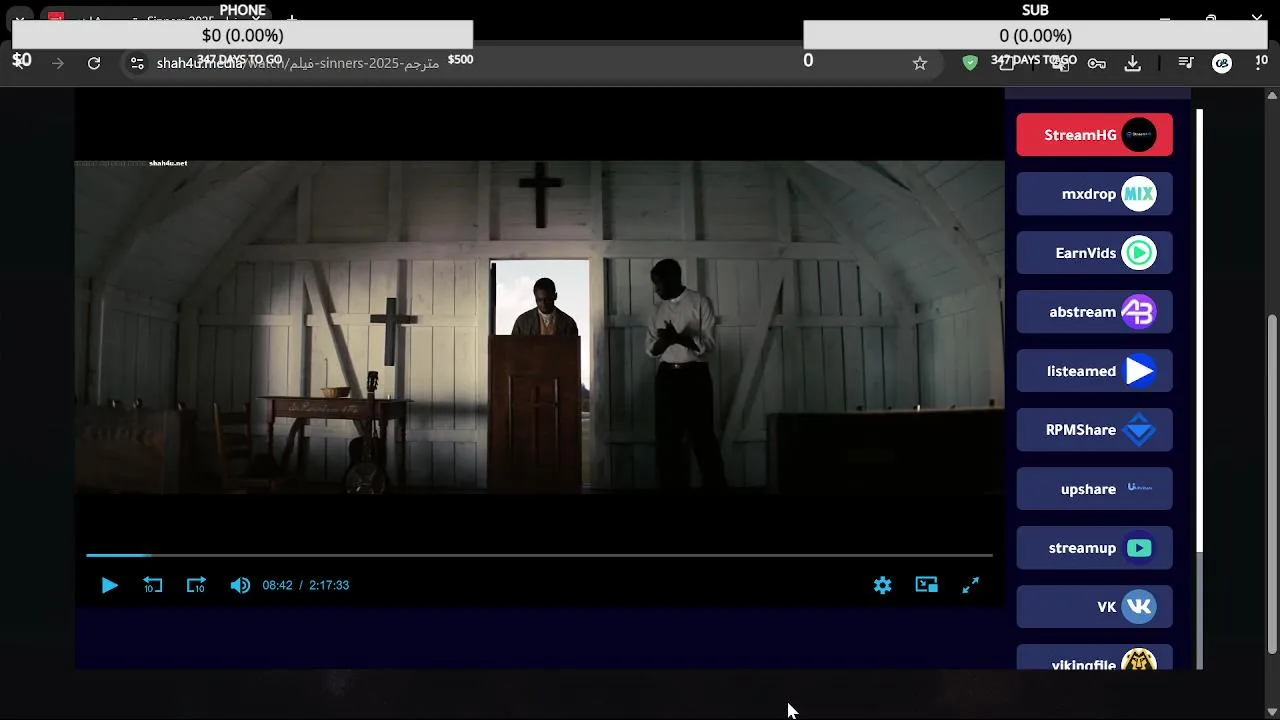The image size is (1280, 720).
Task: Open the shield extension icon
Action: 970,63
